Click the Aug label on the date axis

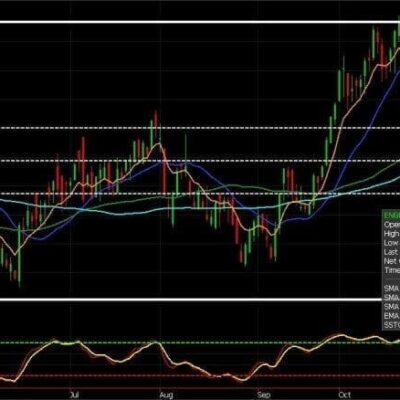(167, 395)
